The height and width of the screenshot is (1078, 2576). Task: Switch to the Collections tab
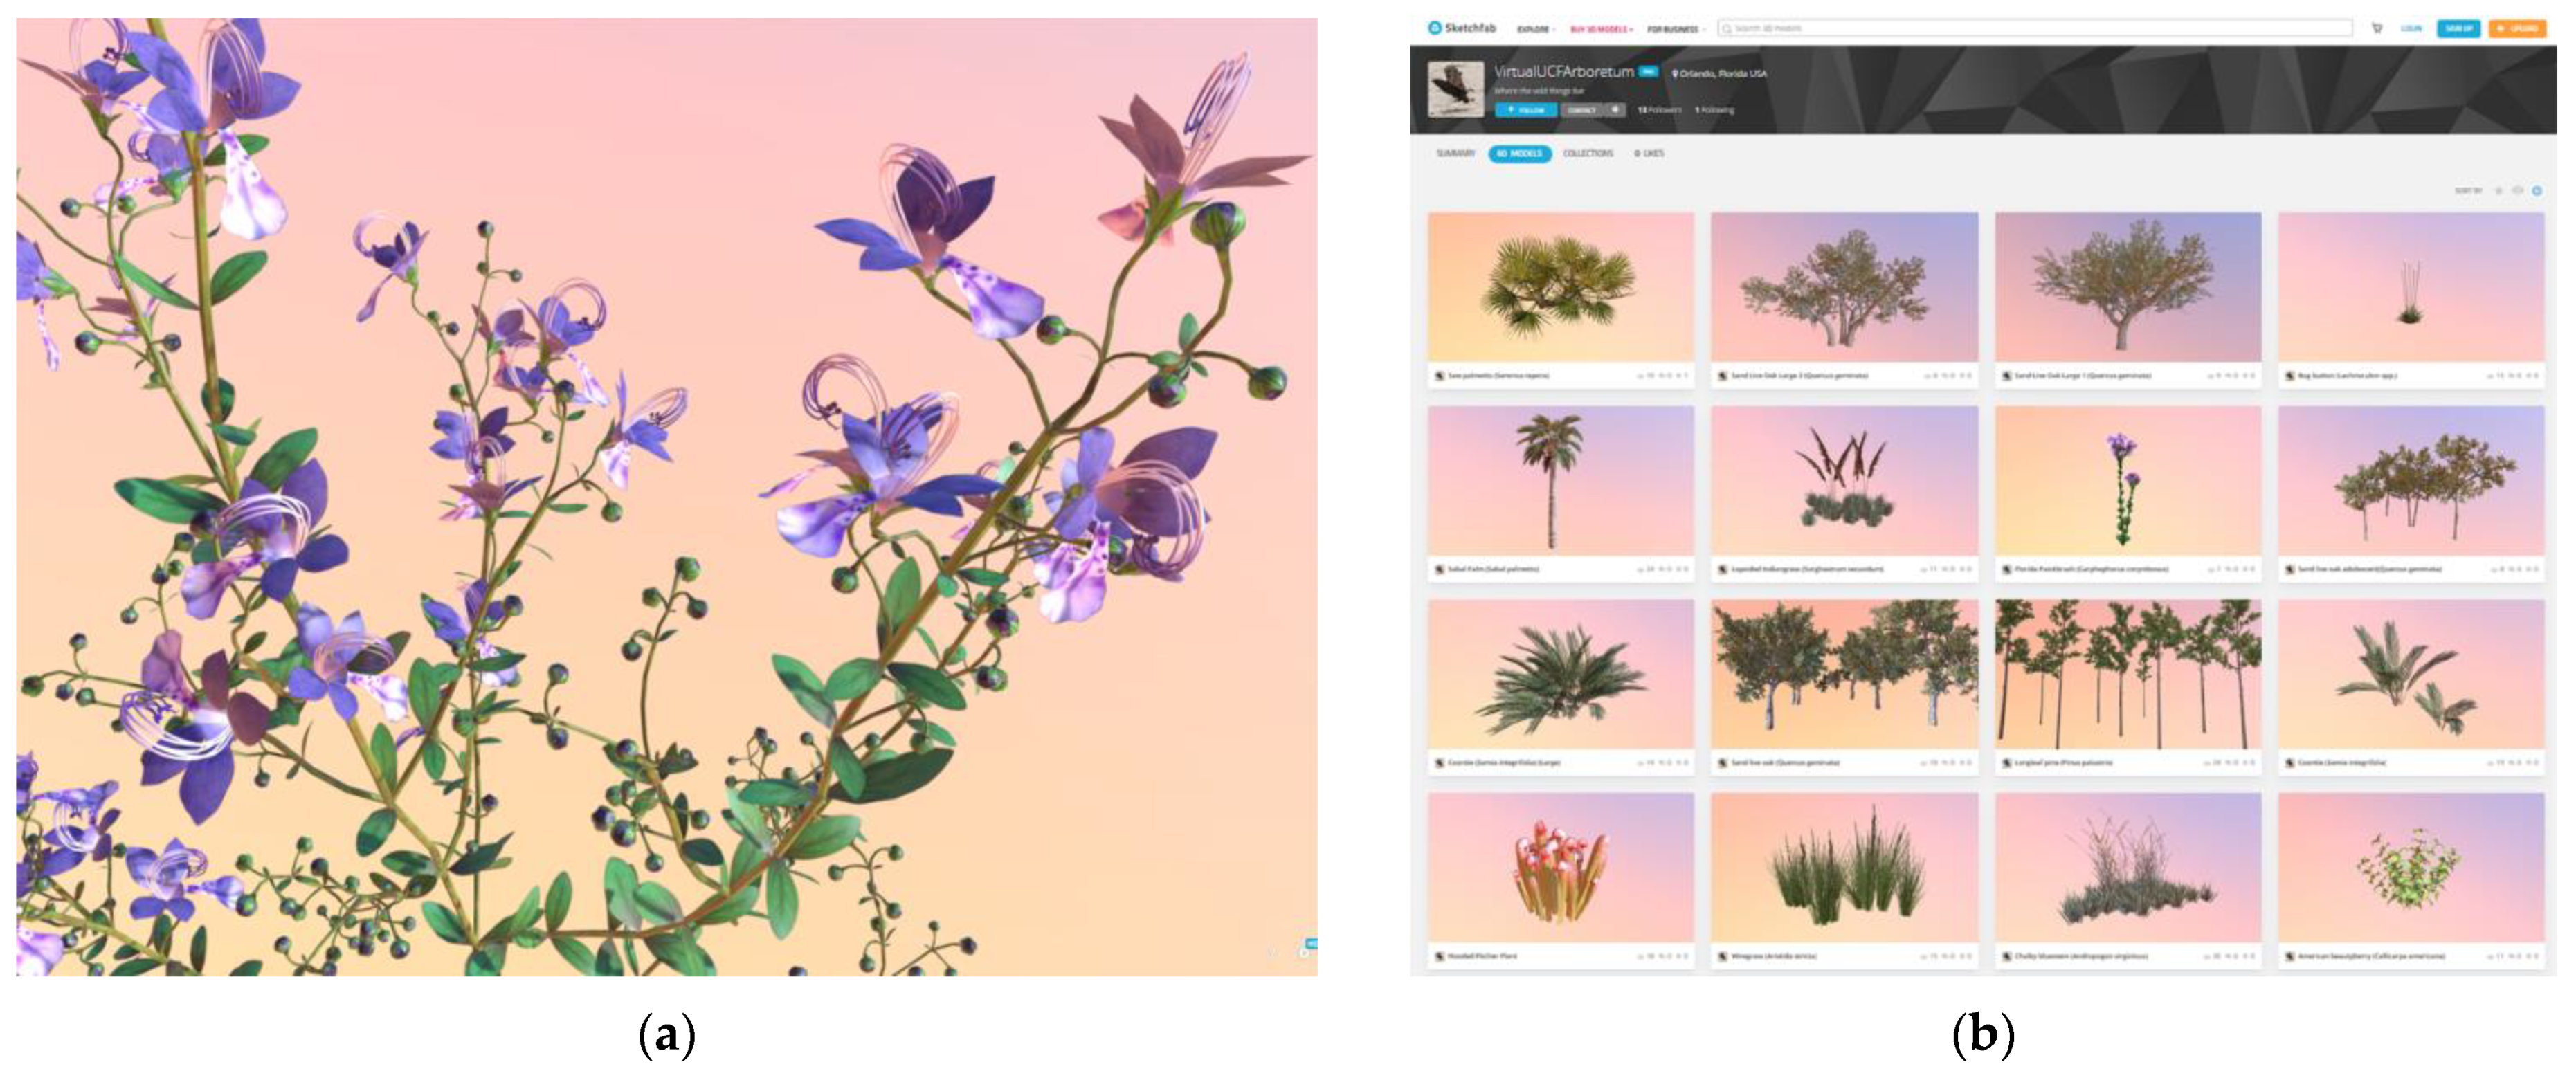[1588, 153]
